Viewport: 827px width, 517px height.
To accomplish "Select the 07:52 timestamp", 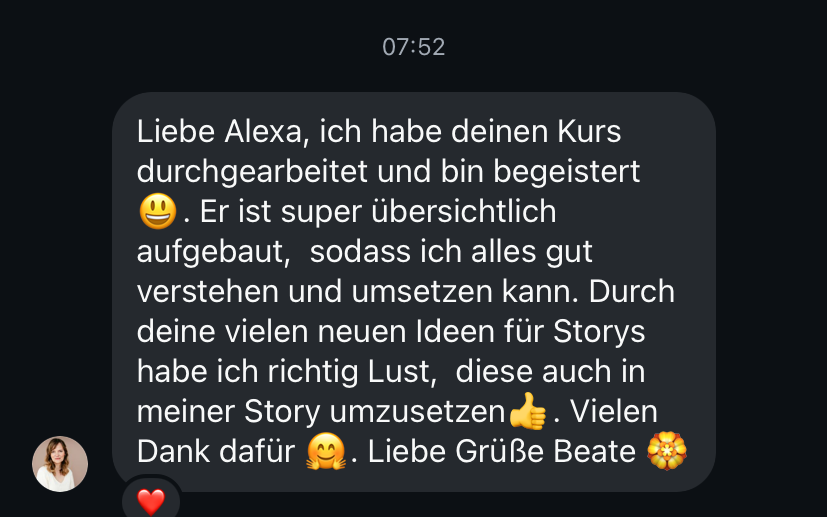I will click(x=414, y=47).
